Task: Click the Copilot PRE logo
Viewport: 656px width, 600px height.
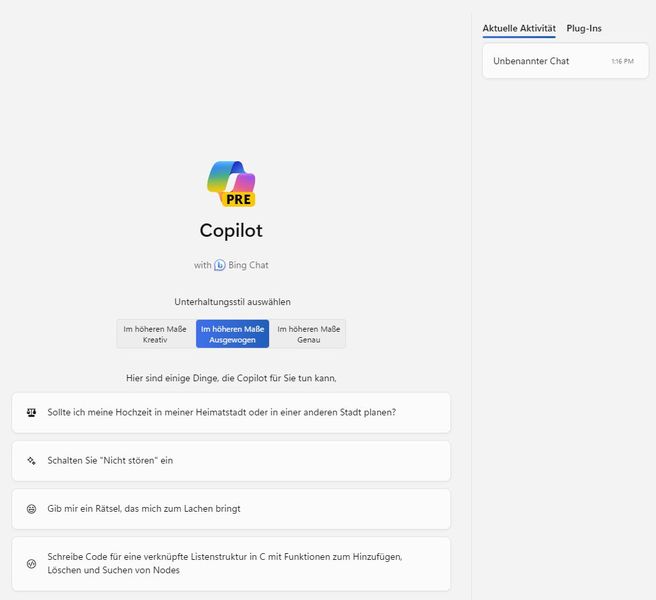Action: 231,184
